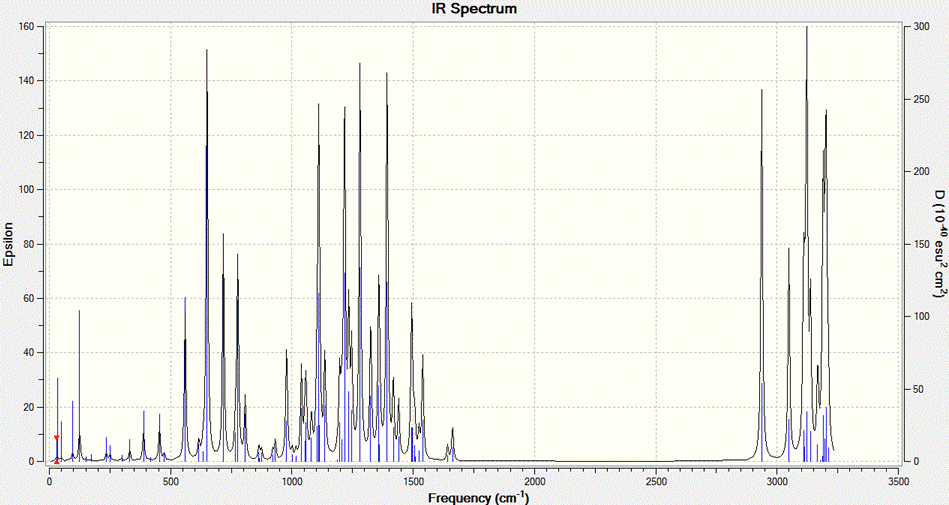Click the x-axis tick label 3000

point(778,482)
